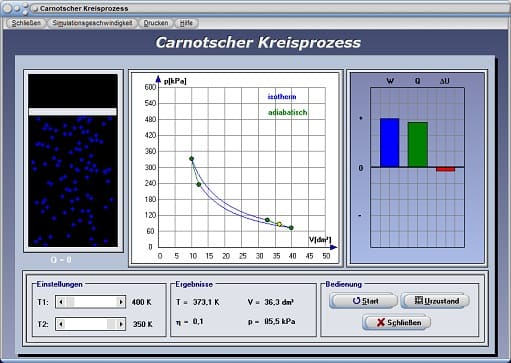This screenshot has height=363, width=511.
Task: Click the '350 K' T2 value
Action: 143,324
